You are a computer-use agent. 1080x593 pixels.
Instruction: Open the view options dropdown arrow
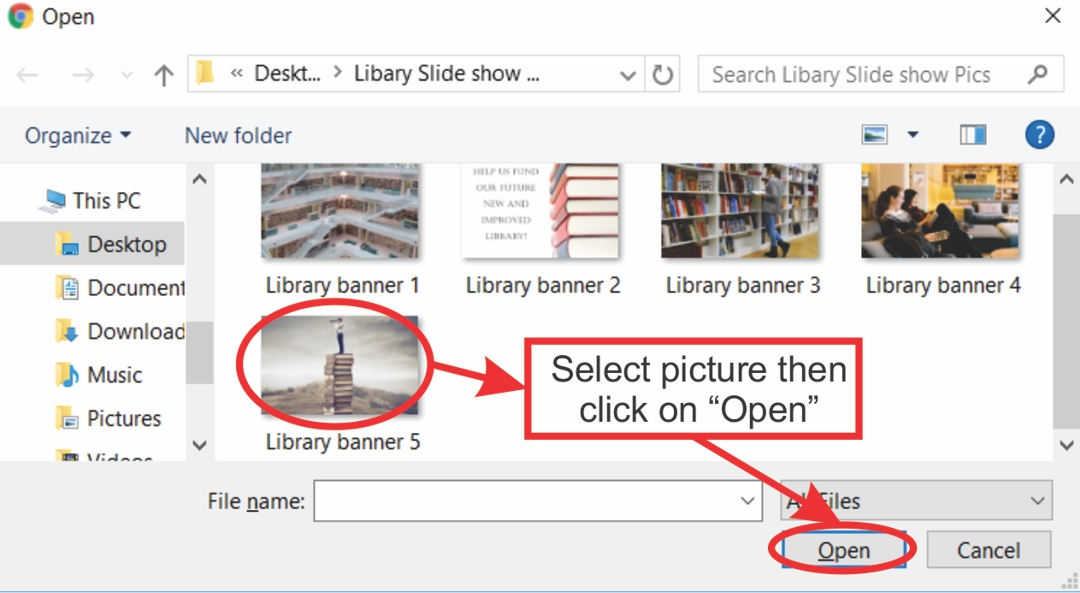pos(913,134)
